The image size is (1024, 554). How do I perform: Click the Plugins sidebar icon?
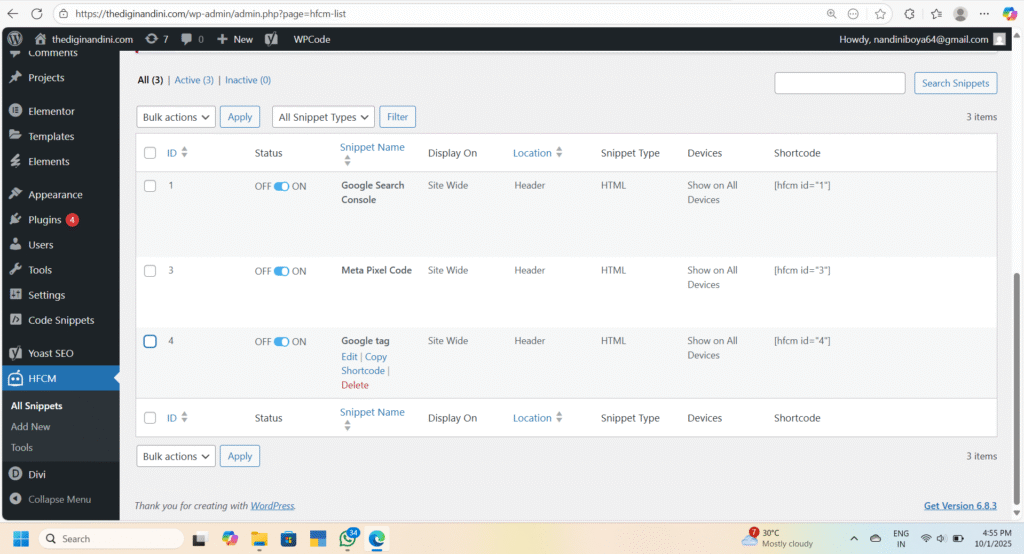15,220
